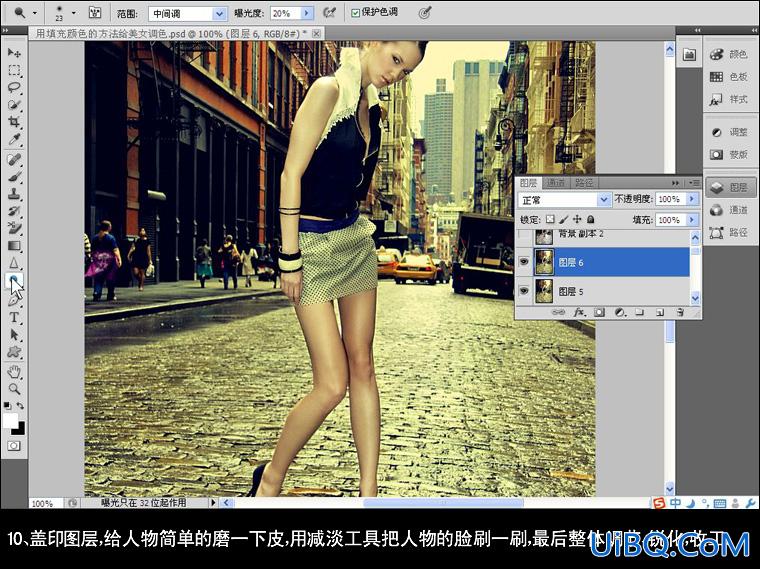
Task: Toggle lock all
Action: point(590,220)
